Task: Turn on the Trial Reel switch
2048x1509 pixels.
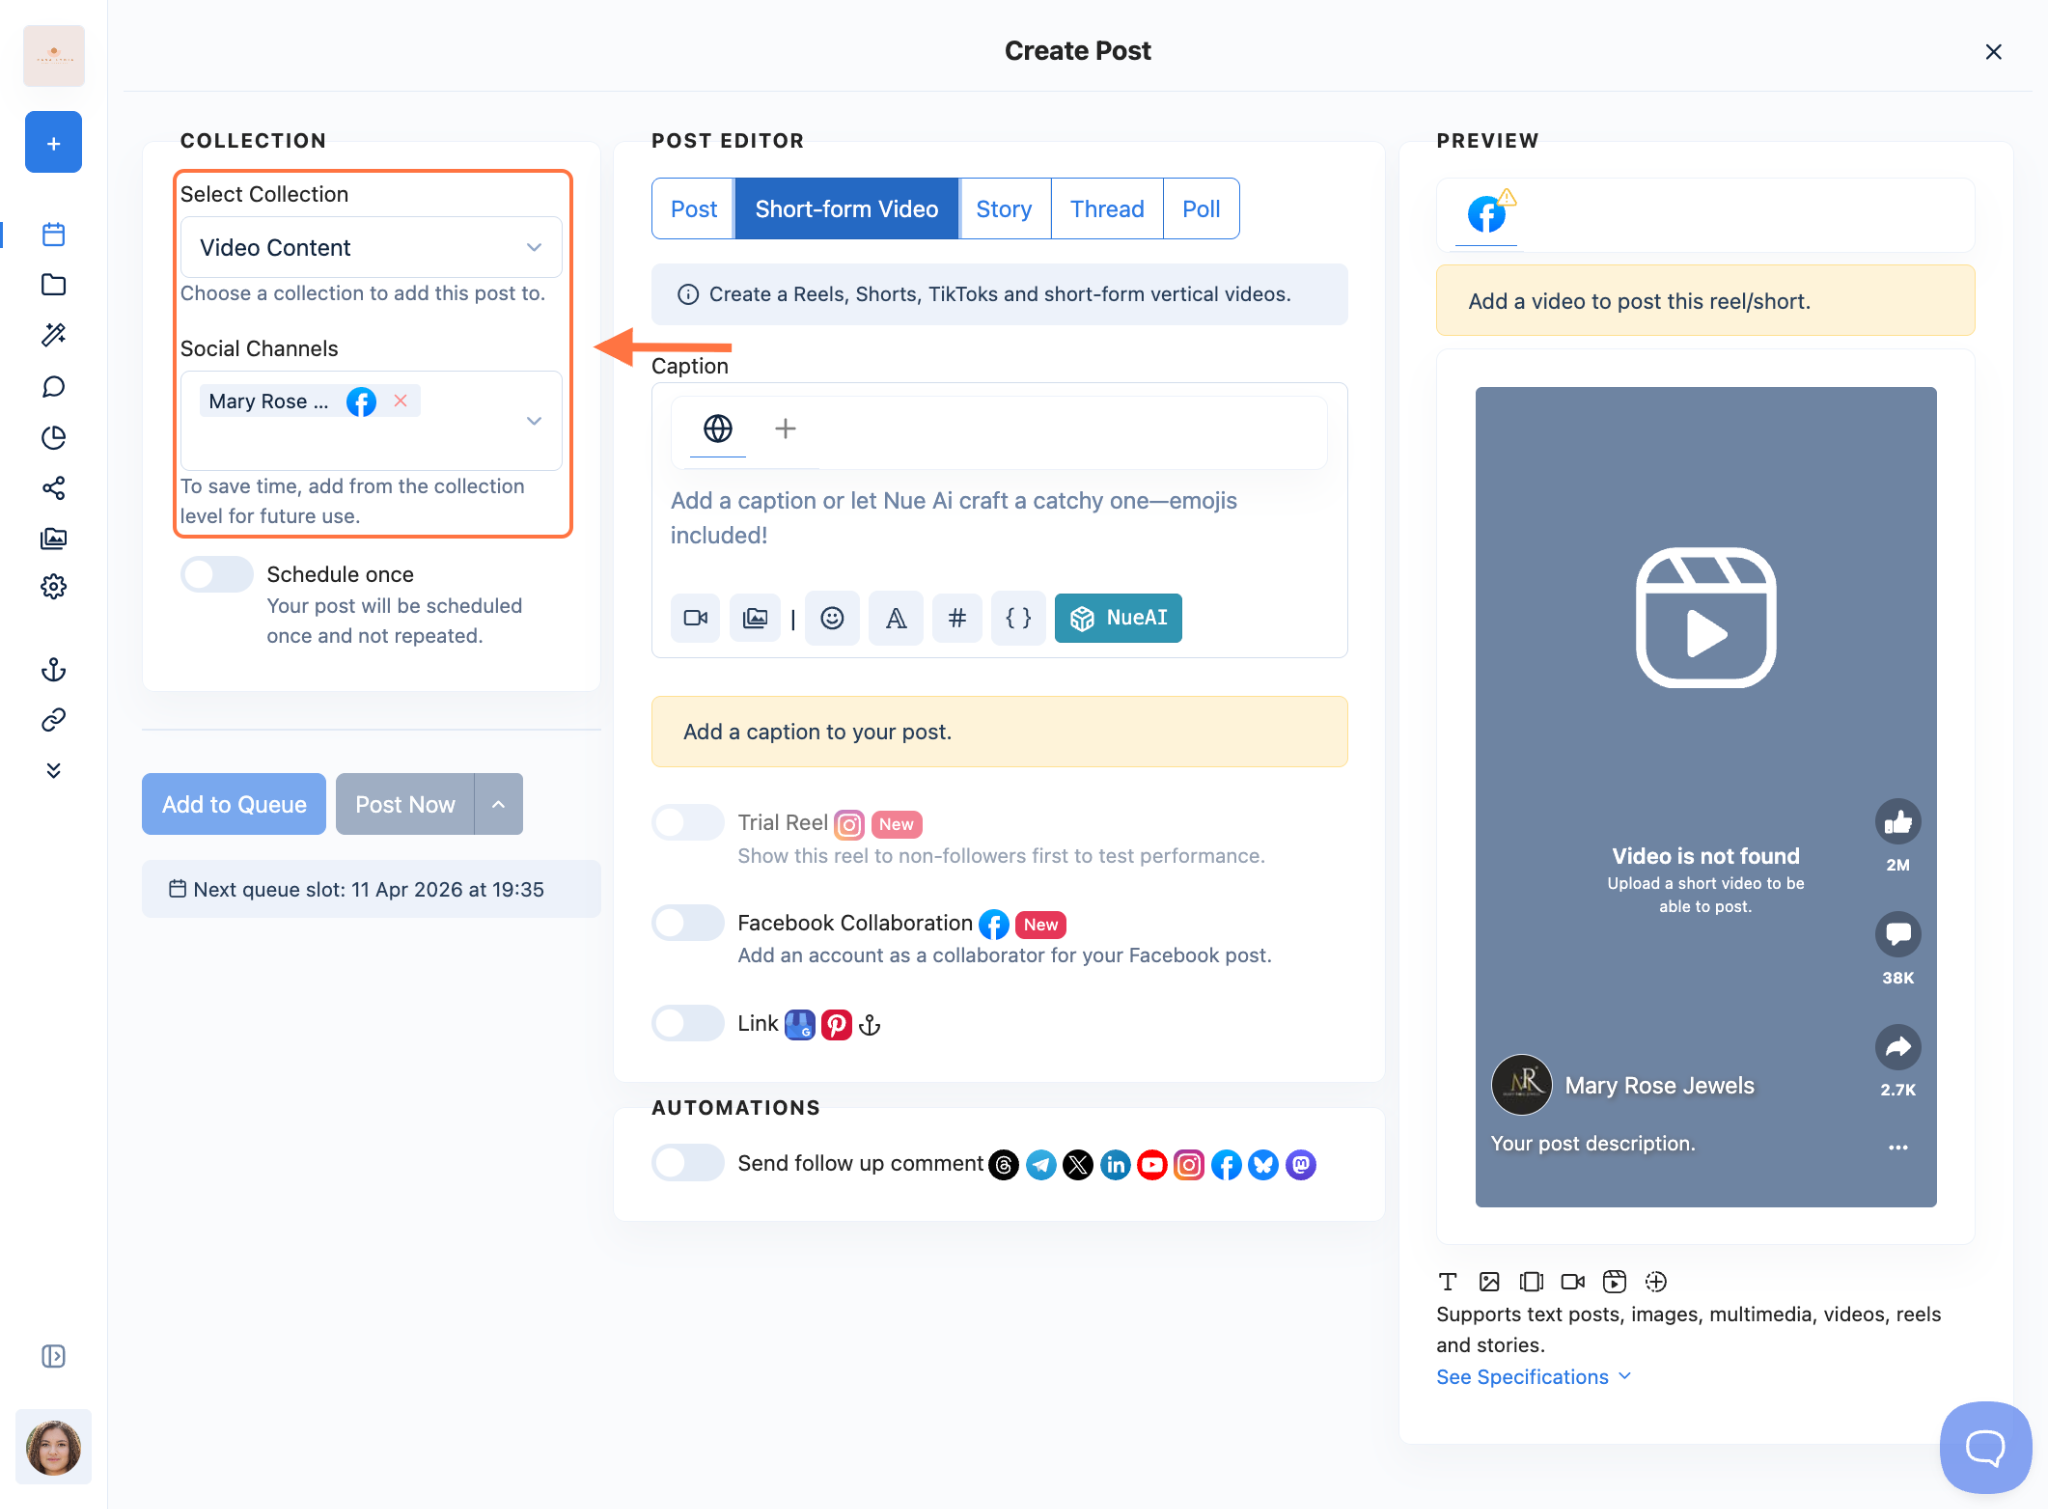Action: pos(688,822)
